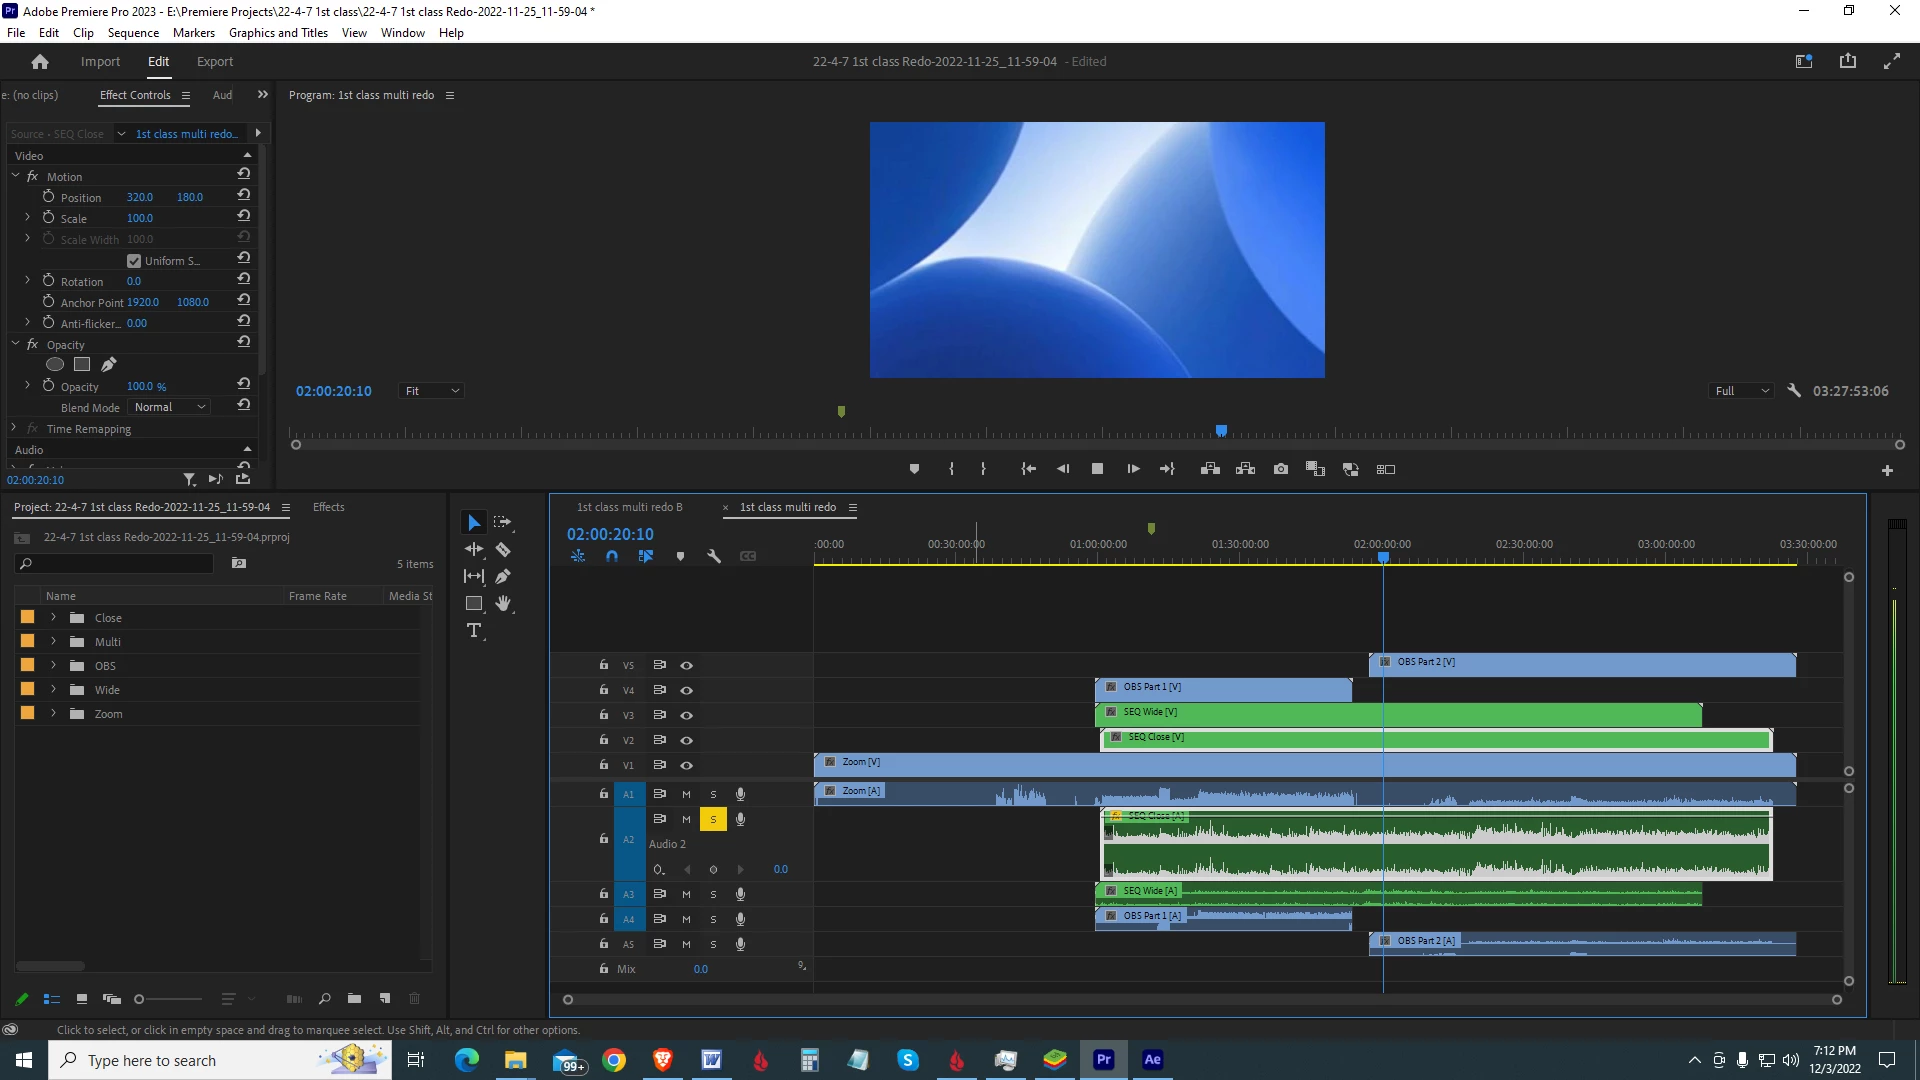Image resolution: width=1920 pixels, height=1080 pixels.
Task: Disable Solo on track A2
Action: click(713, 819)
